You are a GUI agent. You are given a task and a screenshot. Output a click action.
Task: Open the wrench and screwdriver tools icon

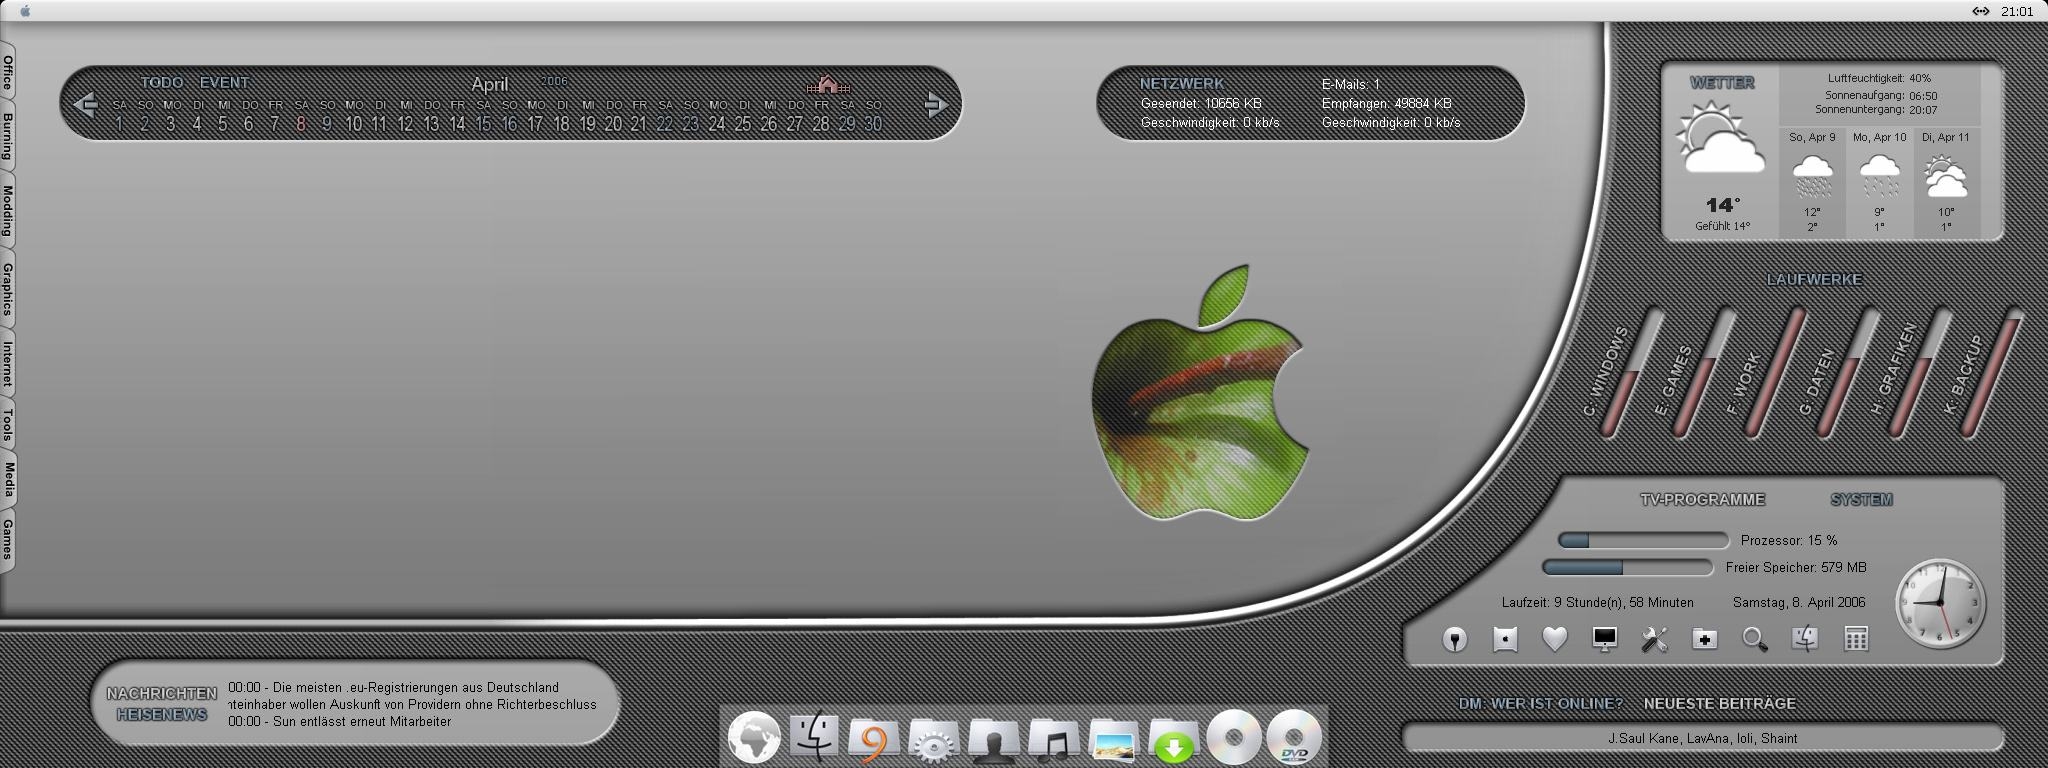[x=1655, y=639]
